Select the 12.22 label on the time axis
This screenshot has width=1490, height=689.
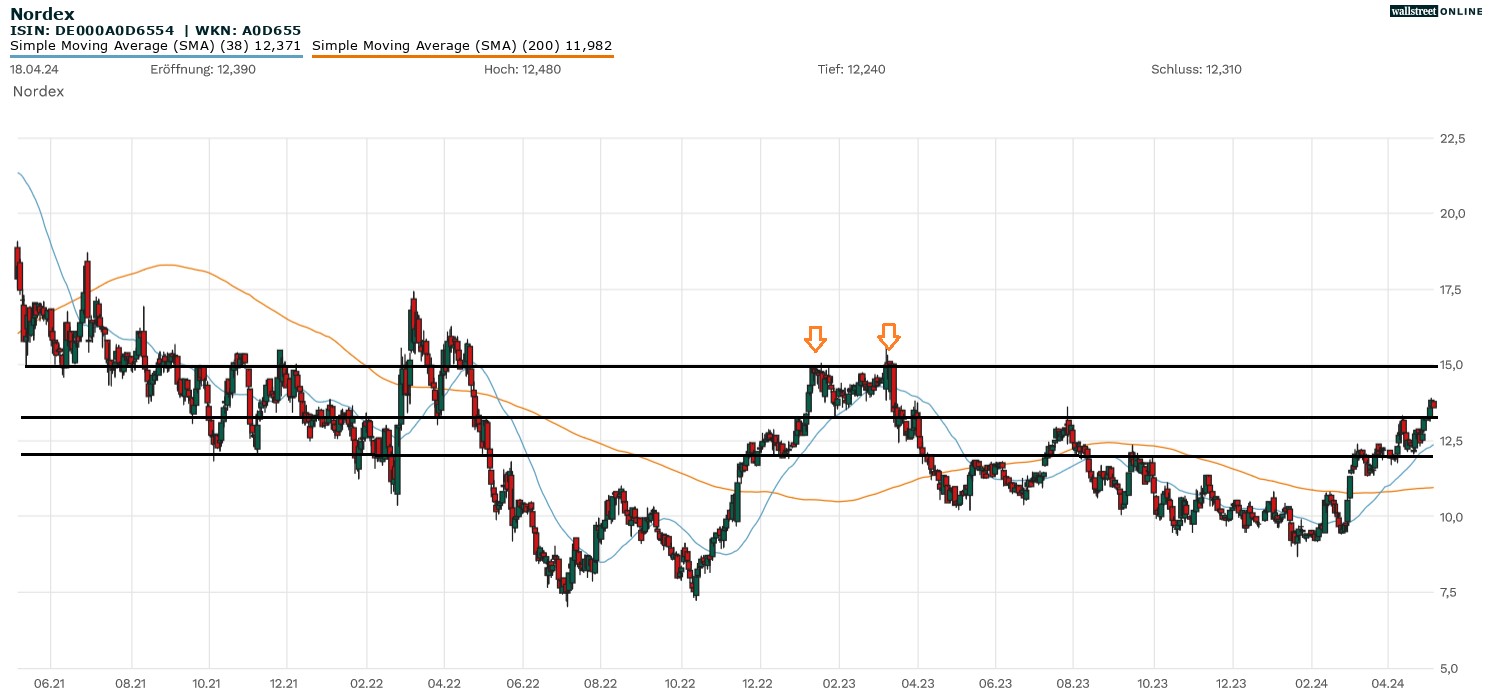pyautogui.click(x=758, y=683)
